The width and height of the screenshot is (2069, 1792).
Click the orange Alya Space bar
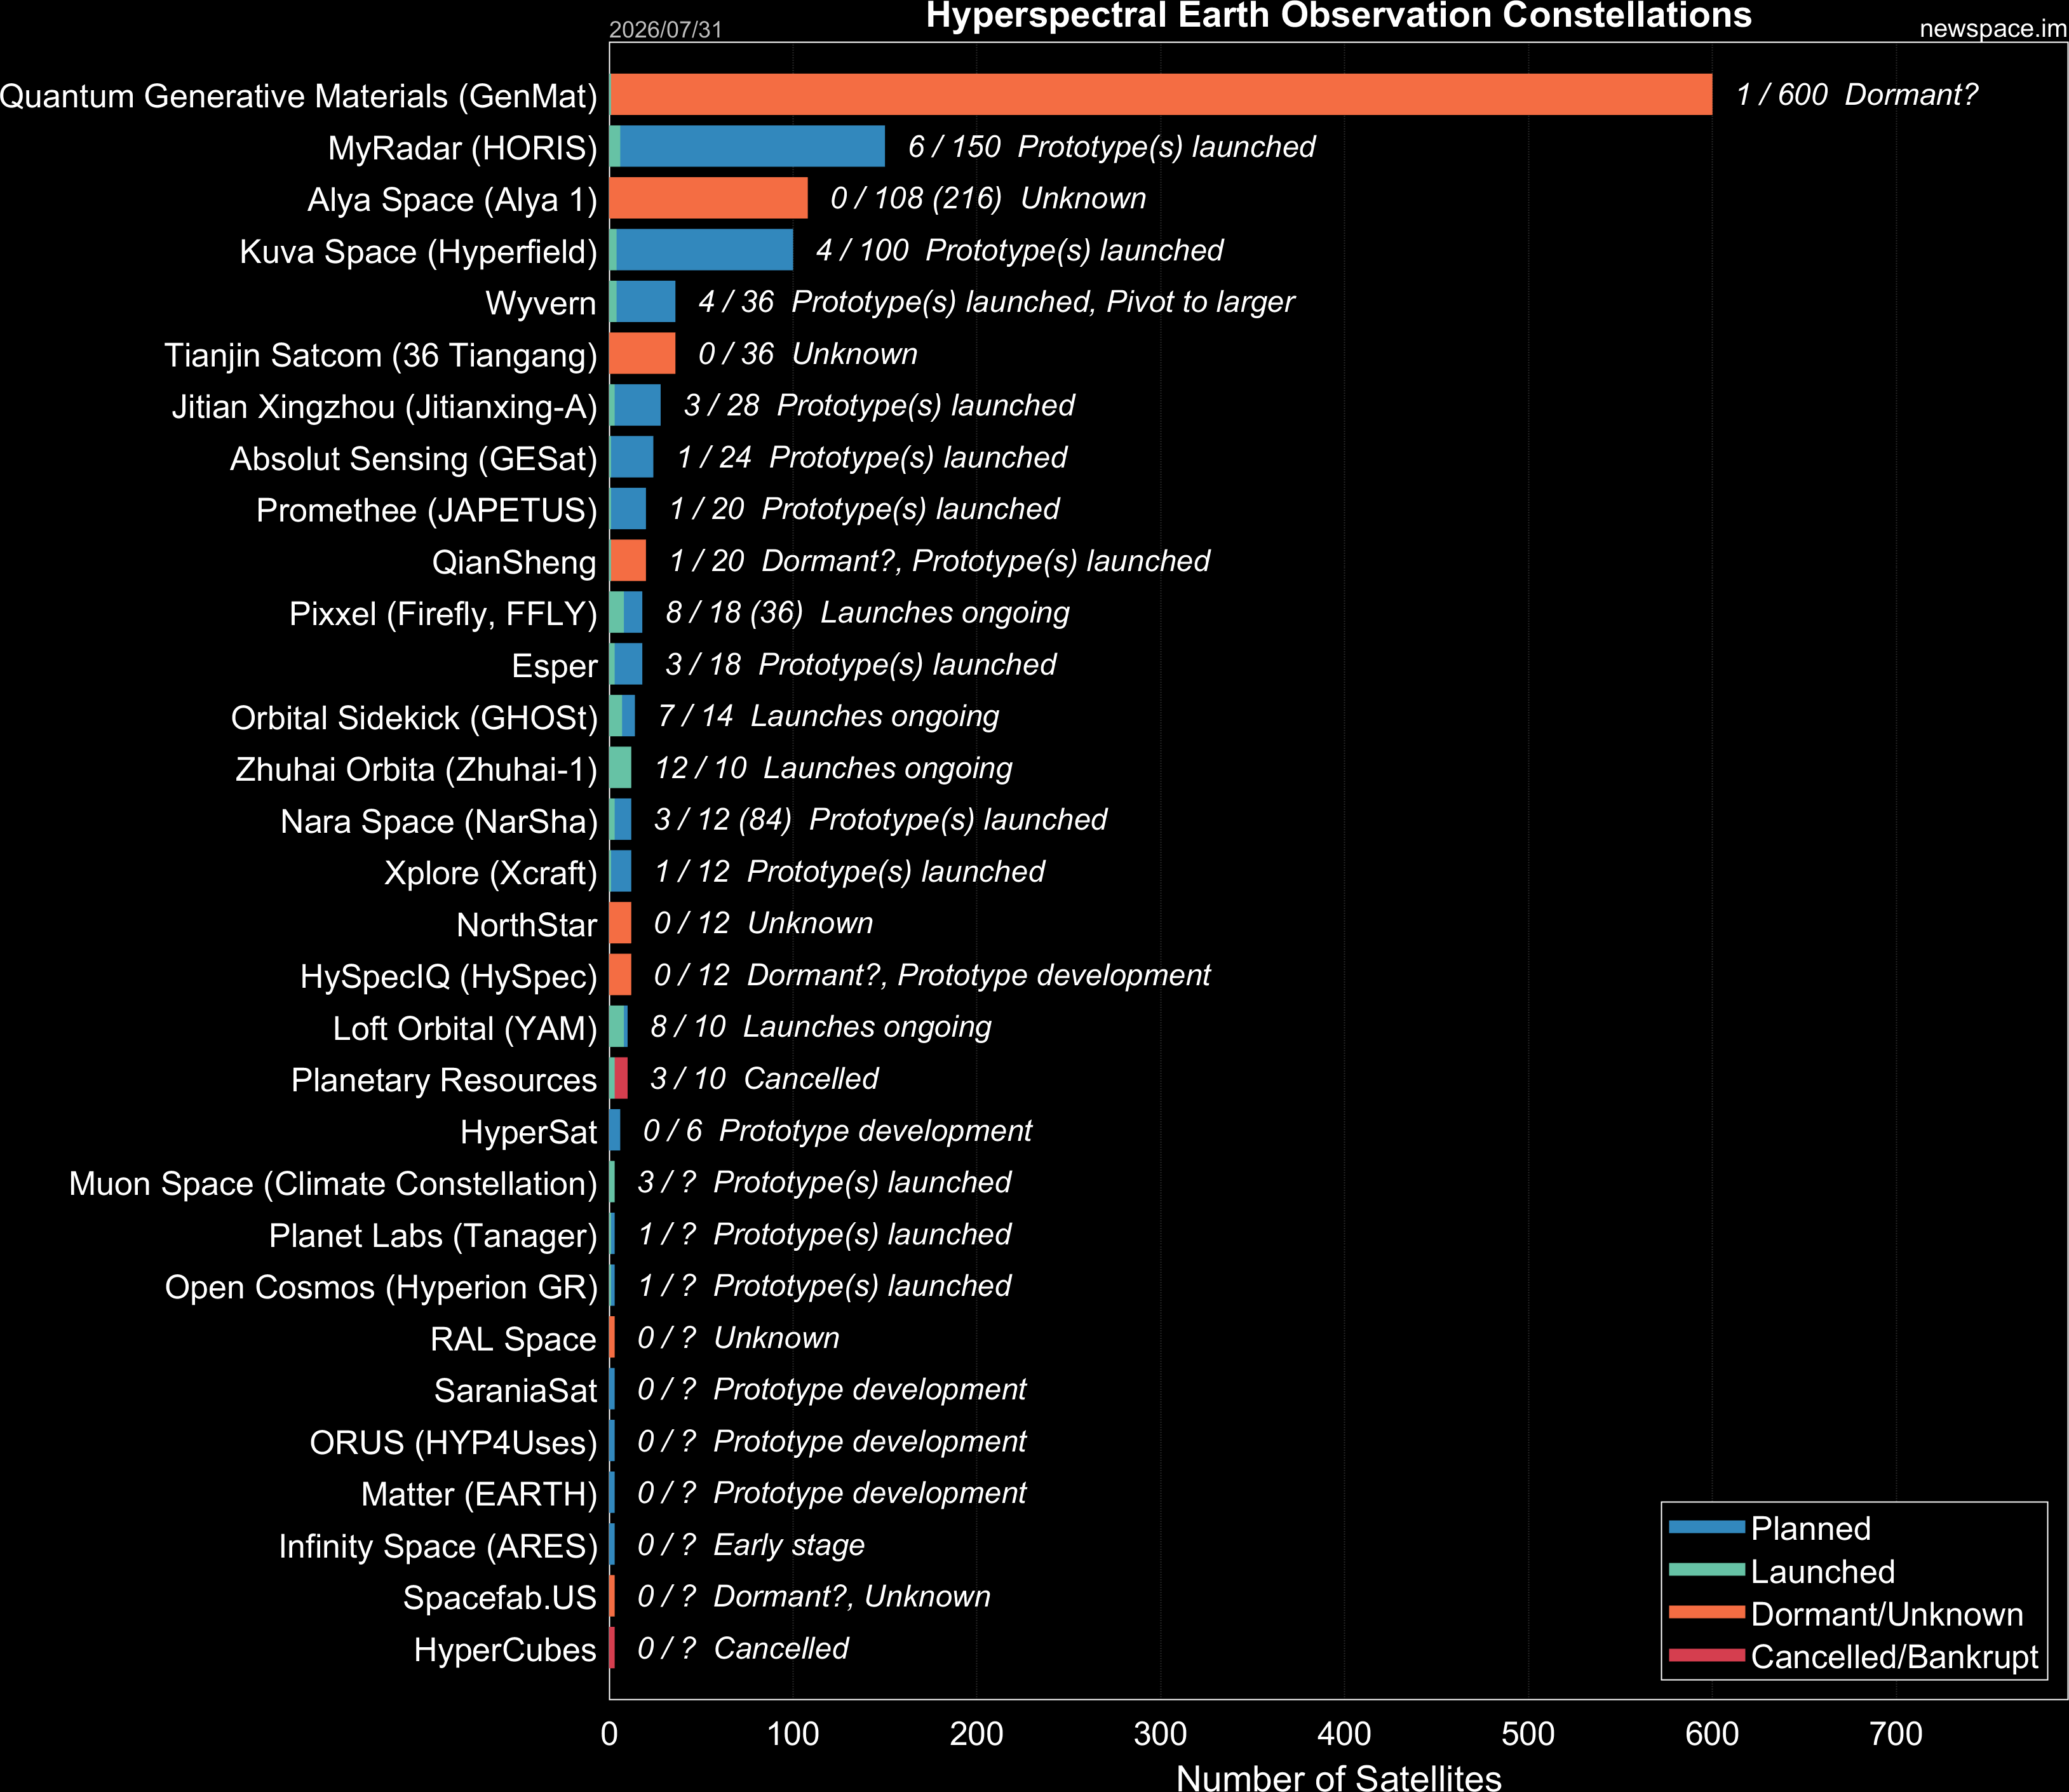709,198
